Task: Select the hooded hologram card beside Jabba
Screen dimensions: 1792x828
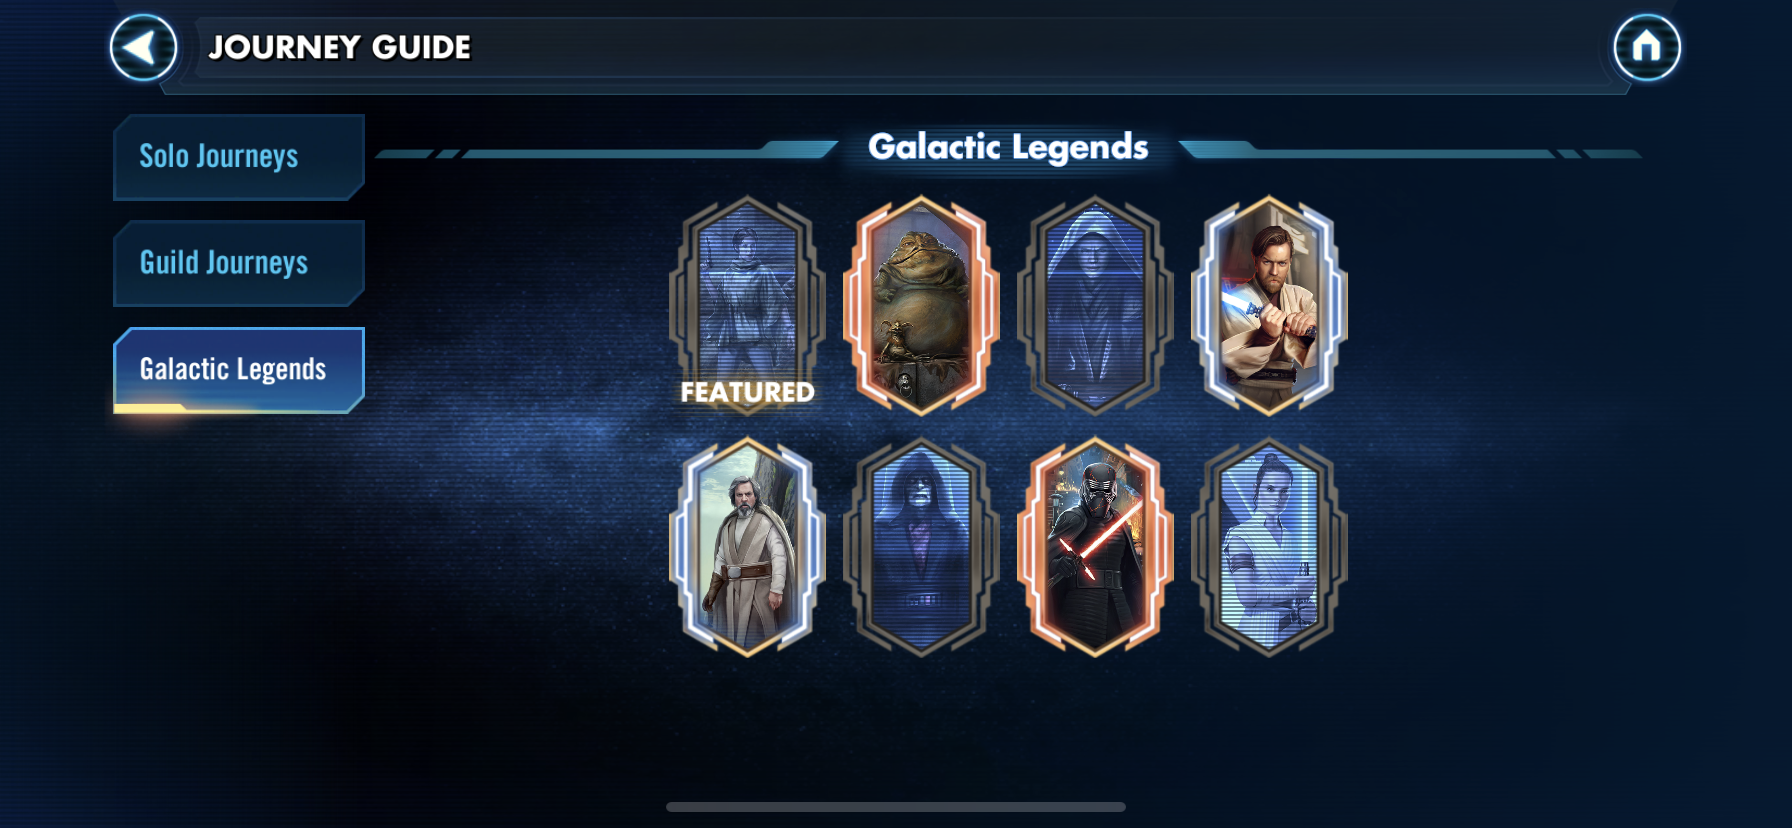Action: (x=1095, y=305)
